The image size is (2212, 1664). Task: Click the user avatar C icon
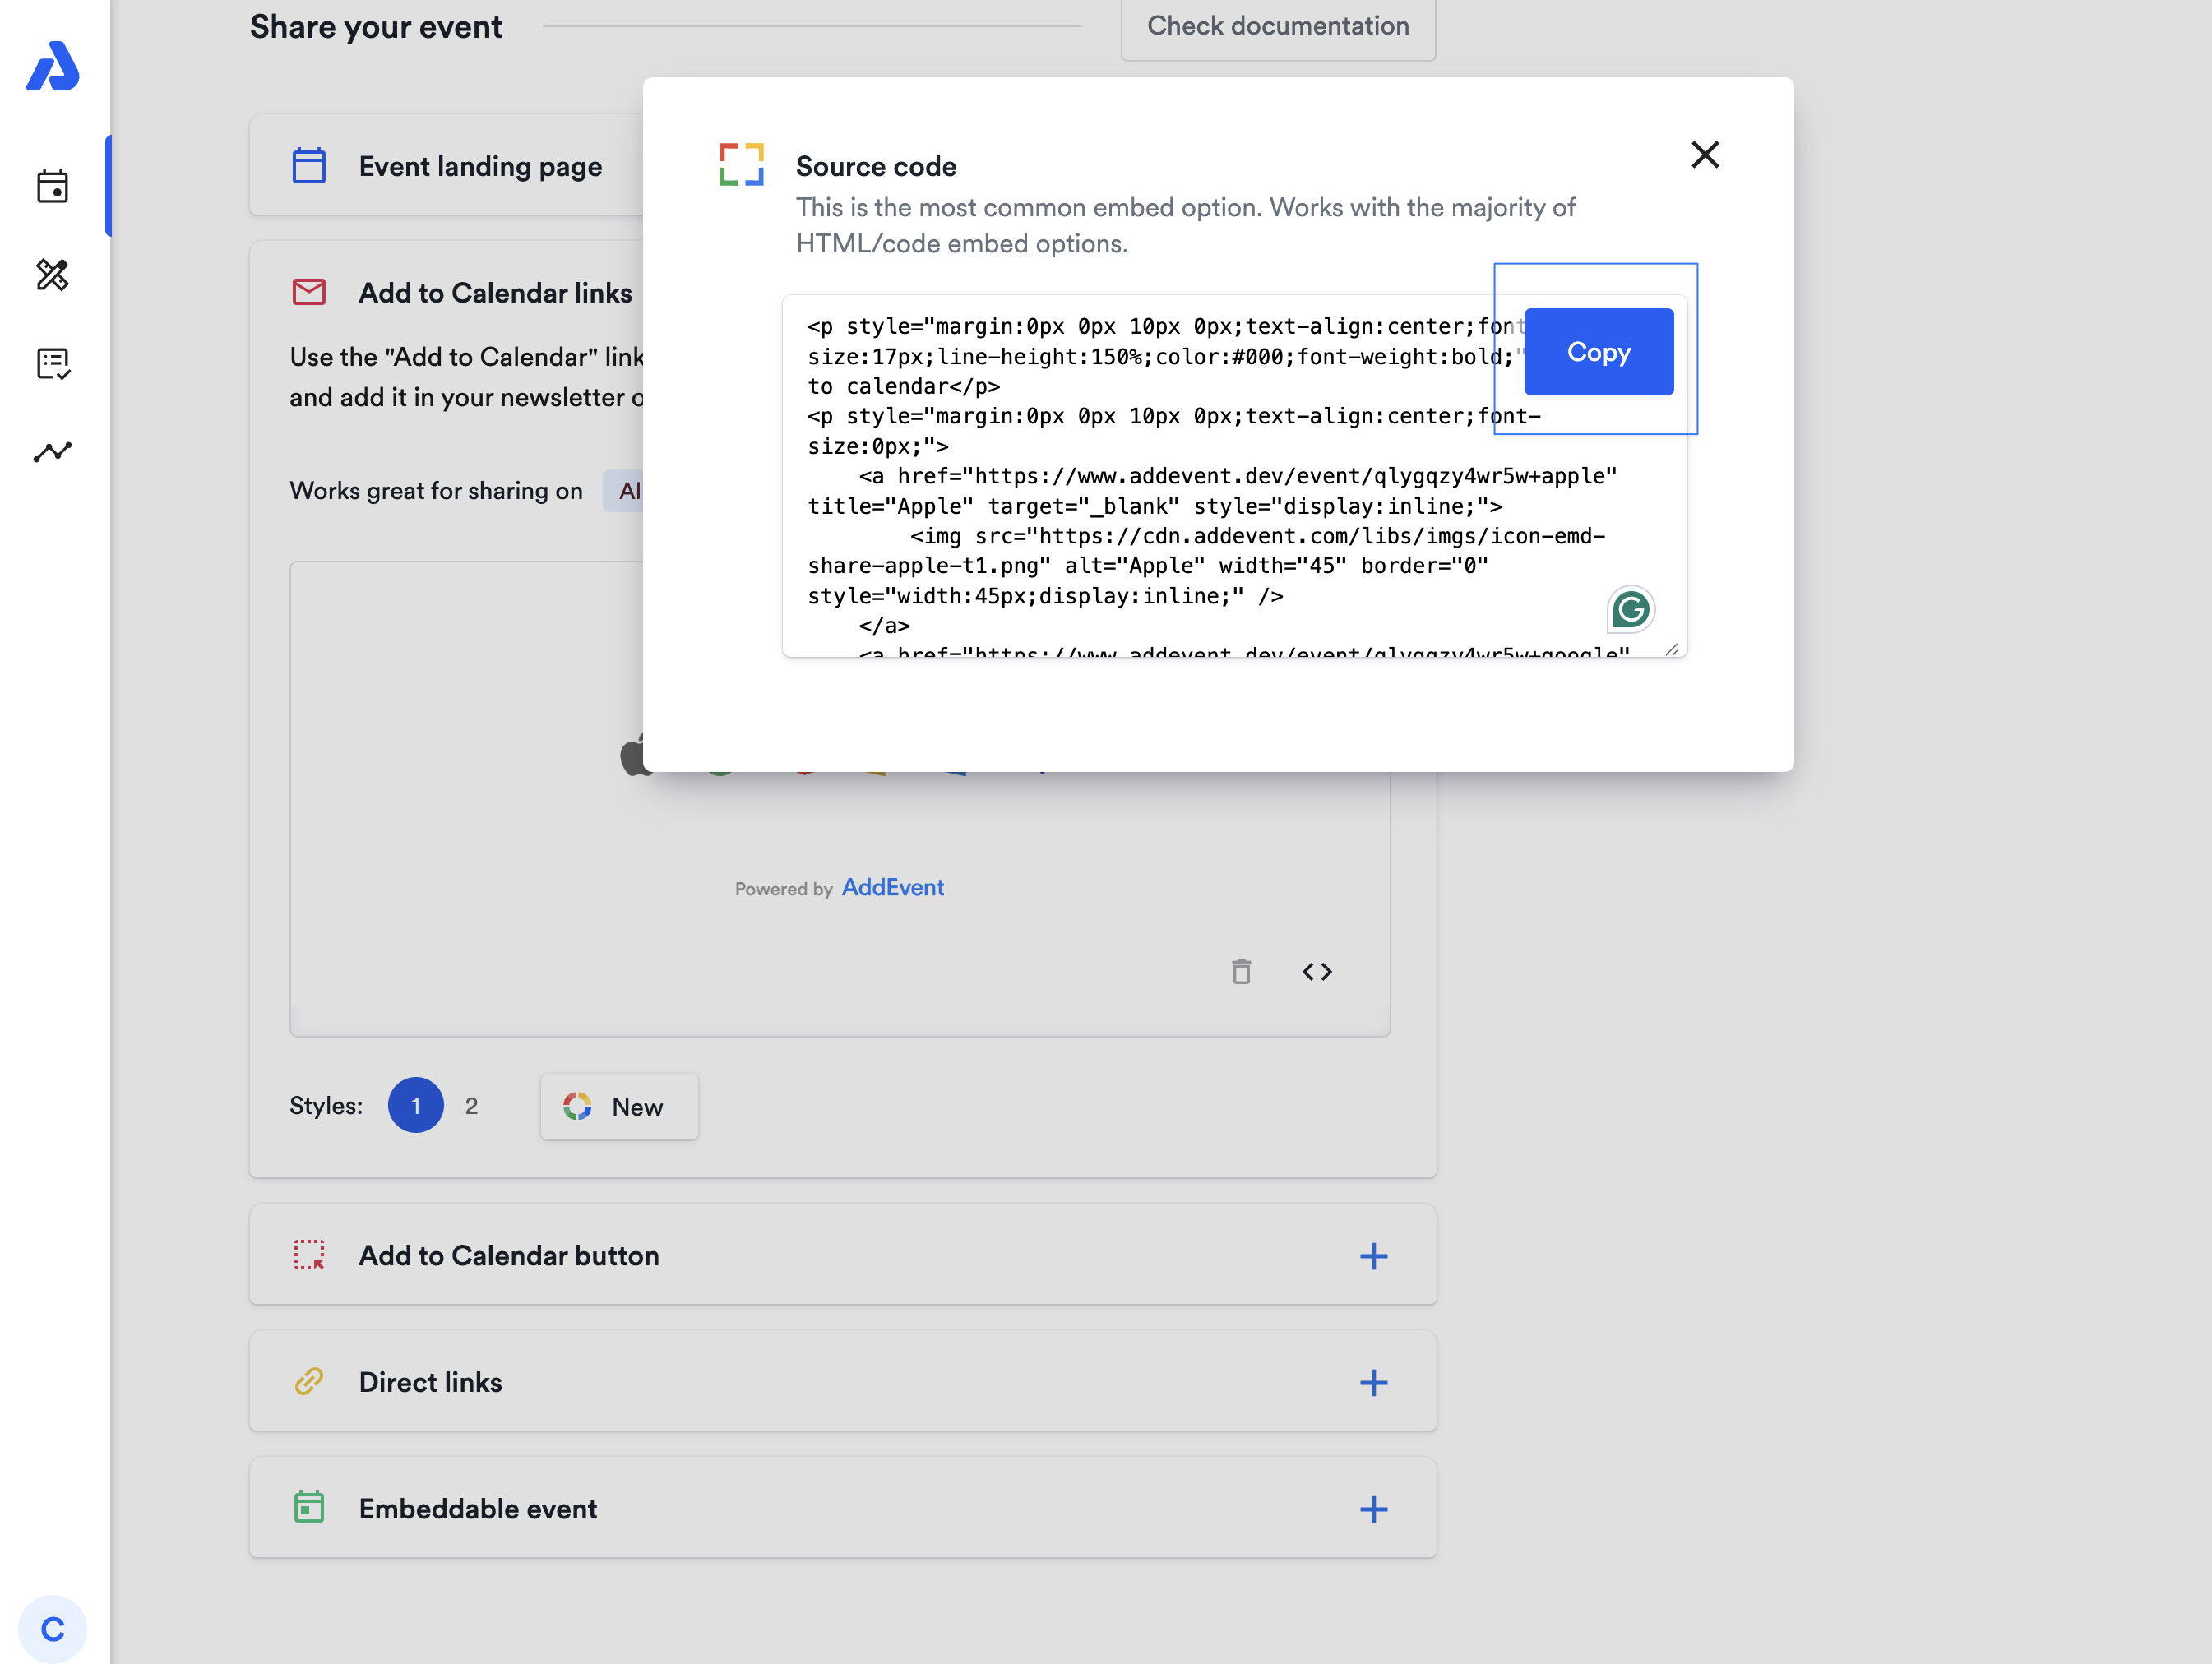(x=53, y=1629)
